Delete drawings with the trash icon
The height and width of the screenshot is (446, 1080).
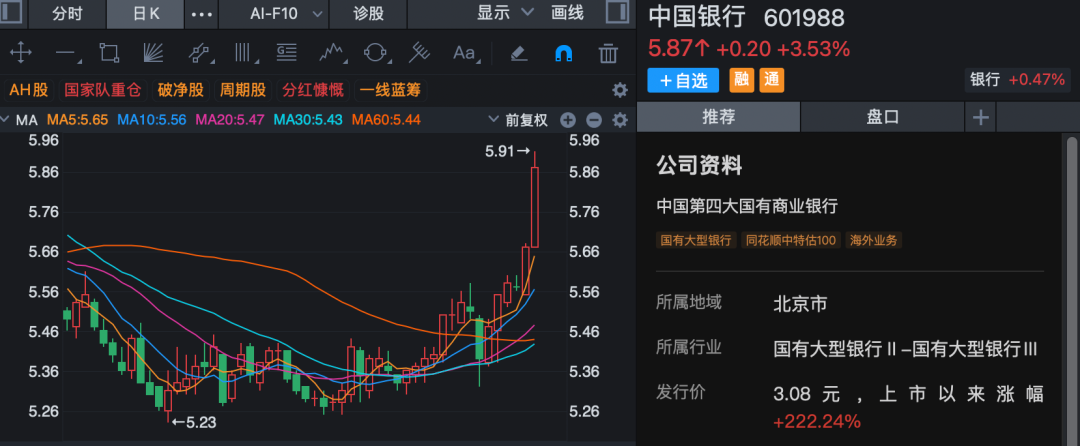click(x=607, y=53)
